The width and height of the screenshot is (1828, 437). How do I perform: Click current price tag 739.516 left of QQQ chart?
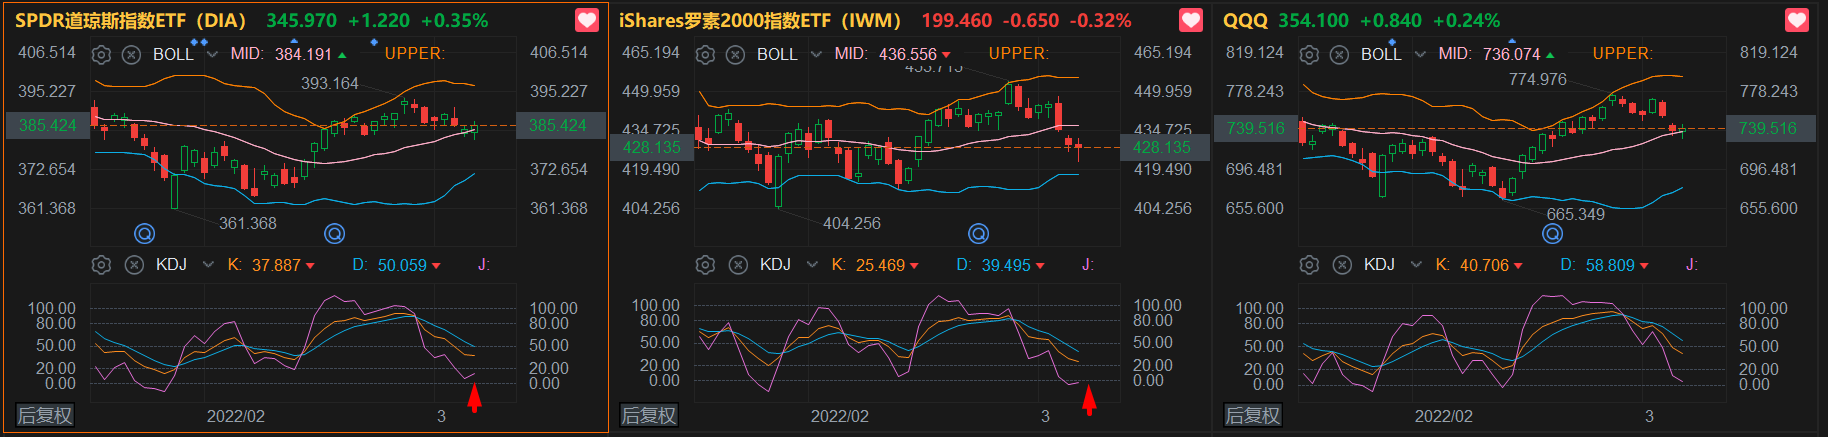(1256, 128)
